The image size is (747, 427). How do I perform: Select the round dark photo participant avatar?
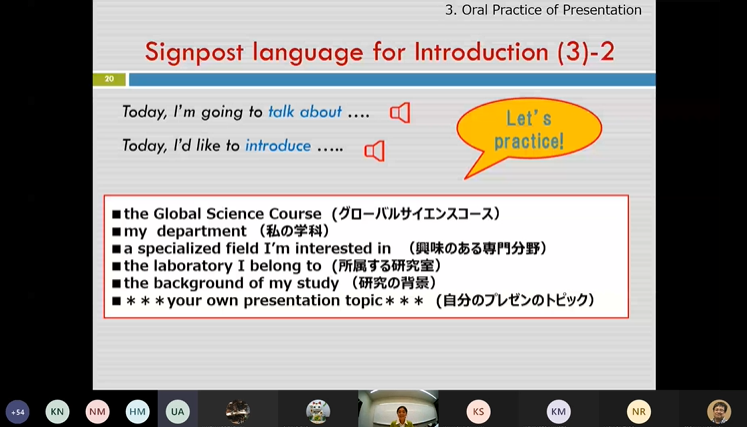pos(238,412)
